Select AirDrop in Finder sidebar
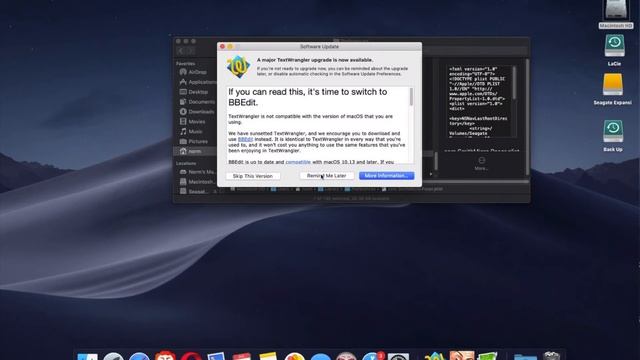This screenshot has width=640, height=360. click(193, 72)
